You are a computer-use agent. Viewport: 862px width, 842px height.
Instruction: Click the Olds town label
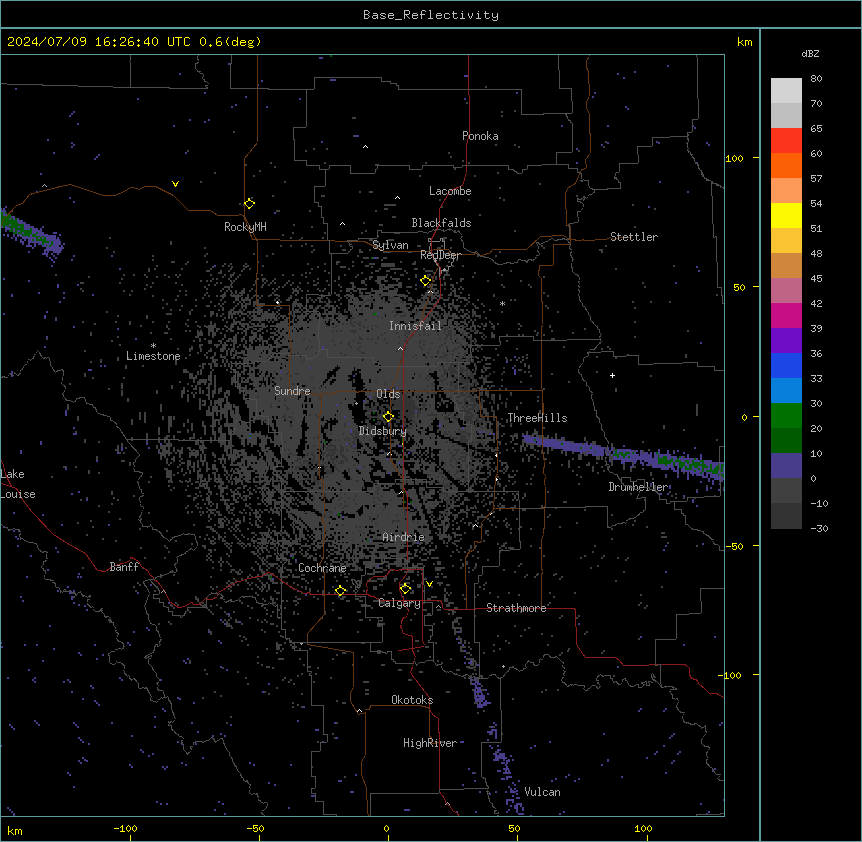point(388,394)
